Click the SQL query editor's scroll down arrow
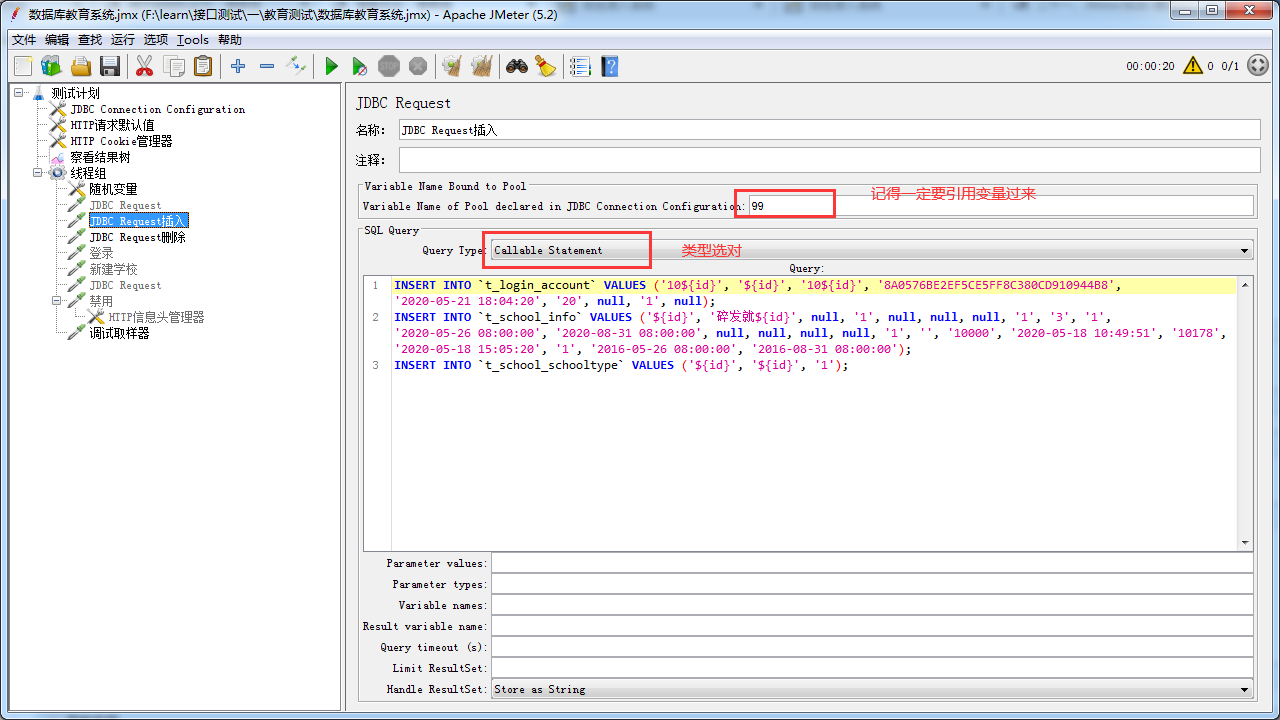Image resolution: width=1280 pixels, height=720 pixels. (1245, 543)
